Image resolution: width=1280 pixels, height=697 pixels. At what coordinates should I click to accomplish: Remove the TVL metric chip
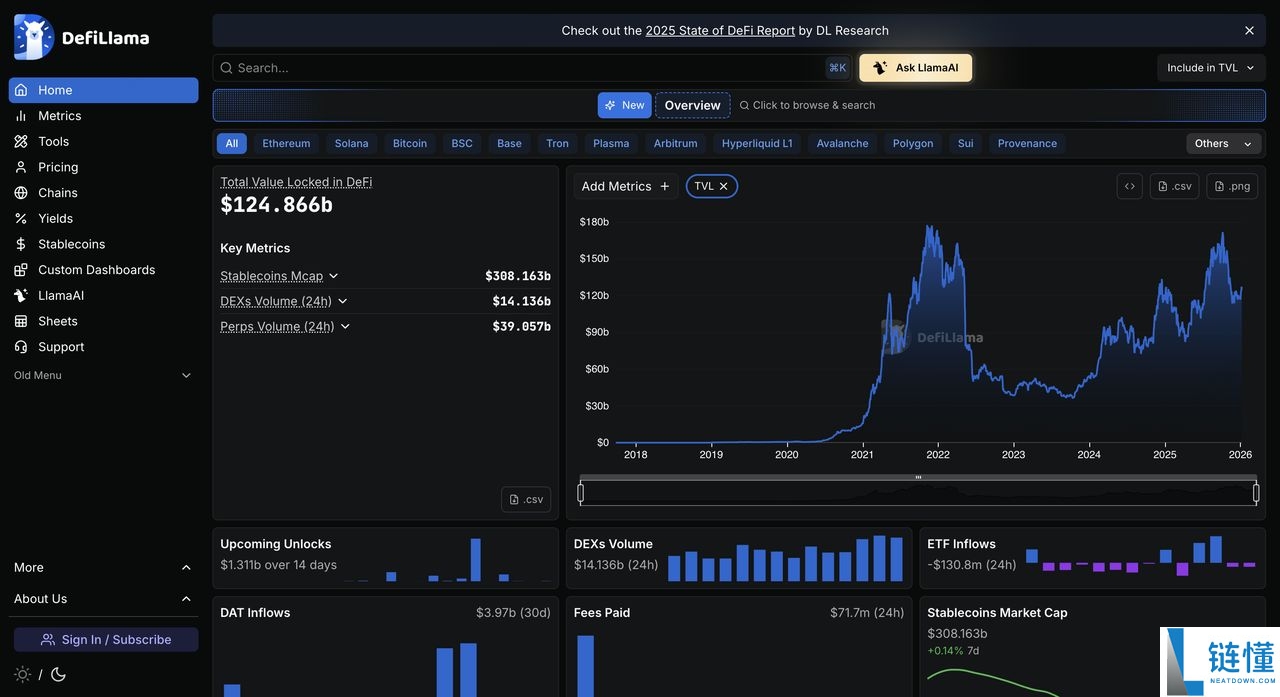point(723,186)
